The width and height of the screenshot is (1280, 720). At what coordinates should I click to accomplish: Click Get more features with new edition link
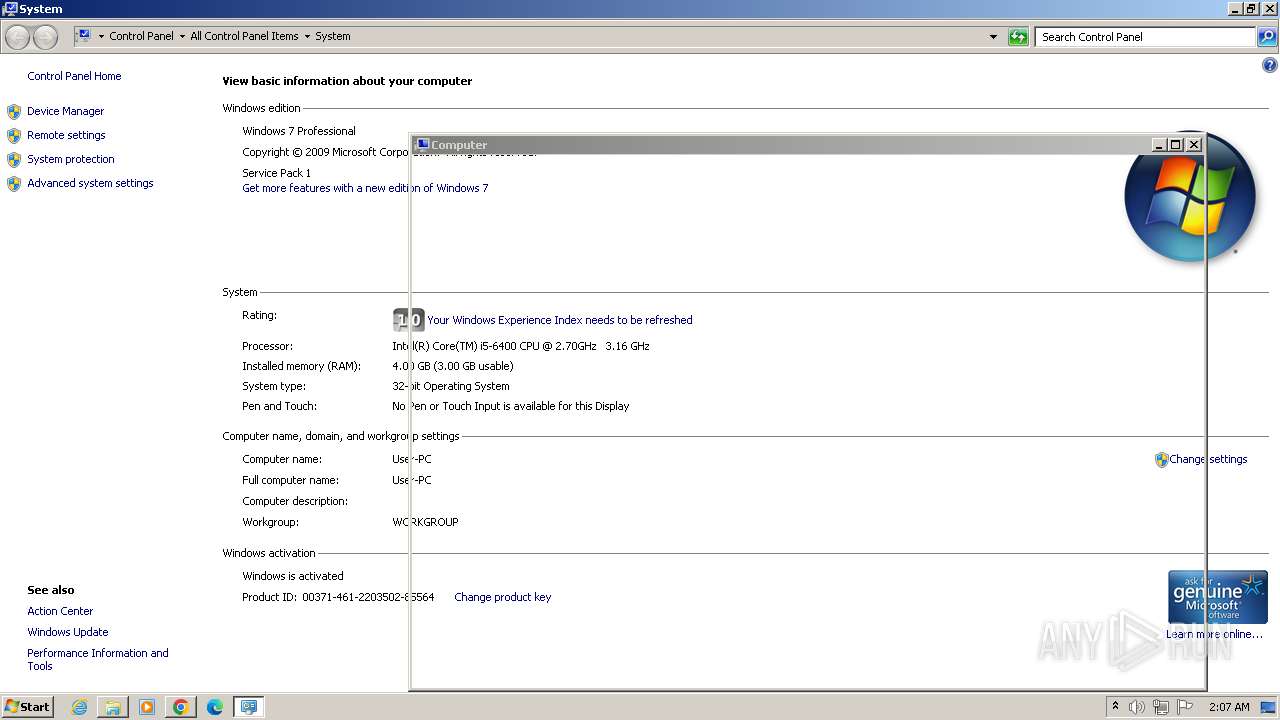365,188
